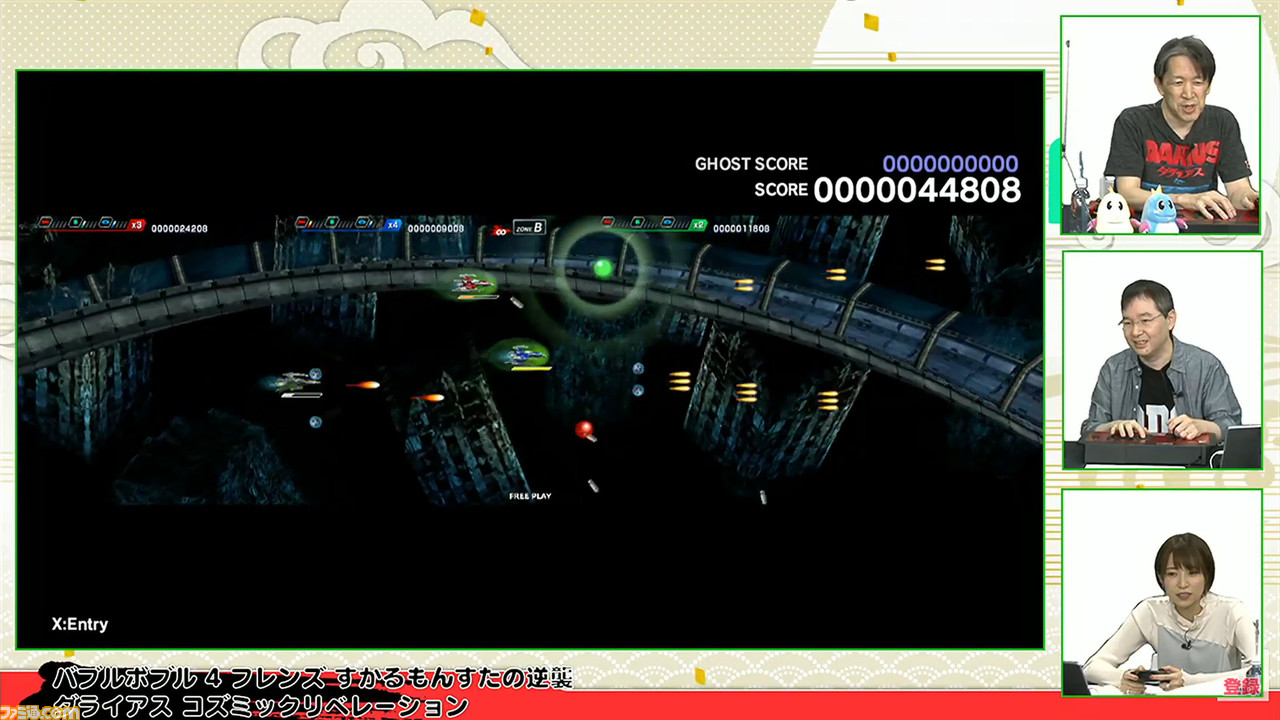
Task: Click the red missile gauge icon beside the x4 badge
Action: coord(302,222)
